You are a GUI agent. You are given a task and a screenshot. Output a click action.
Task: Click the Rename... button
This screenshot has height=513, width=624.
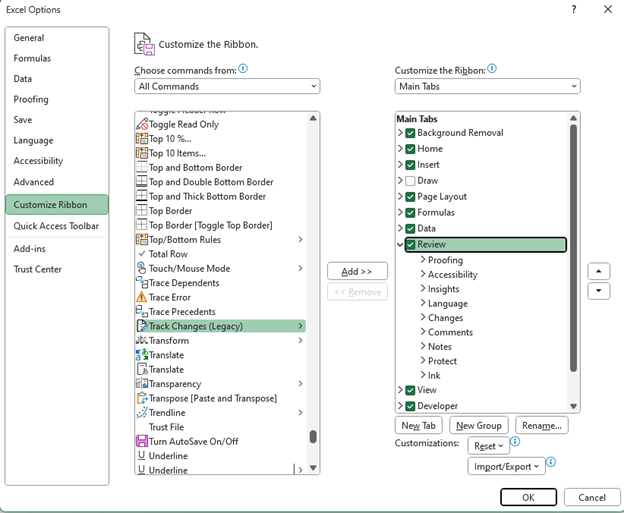coord(542,425)
